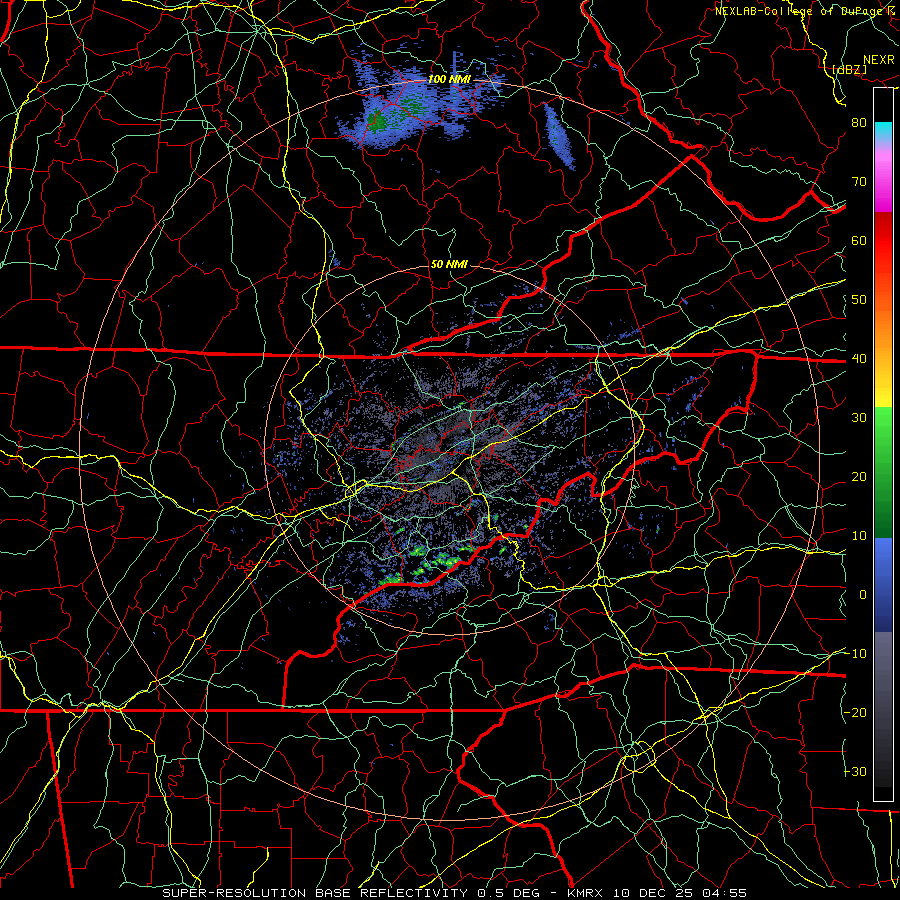Click the 10 DEC 25 date in the caption
900x900 pixels.
pos(656,893)
